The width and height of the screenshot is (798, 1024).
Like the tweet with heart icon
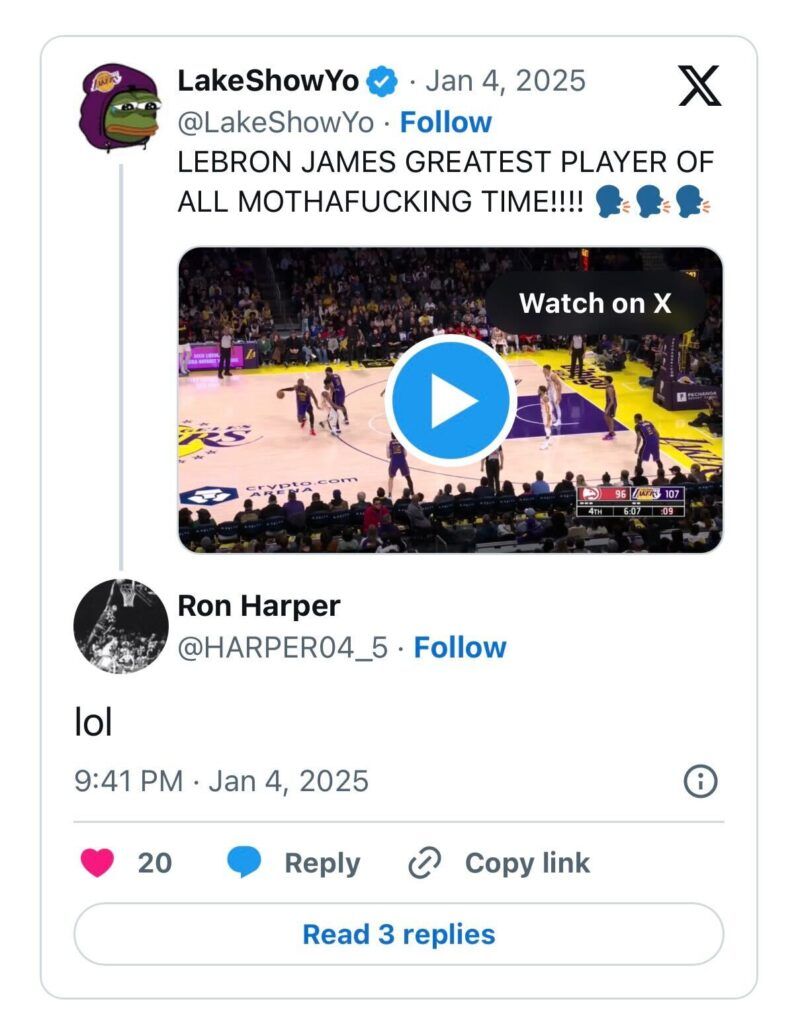pyautogui.click(x=97, y=862)
